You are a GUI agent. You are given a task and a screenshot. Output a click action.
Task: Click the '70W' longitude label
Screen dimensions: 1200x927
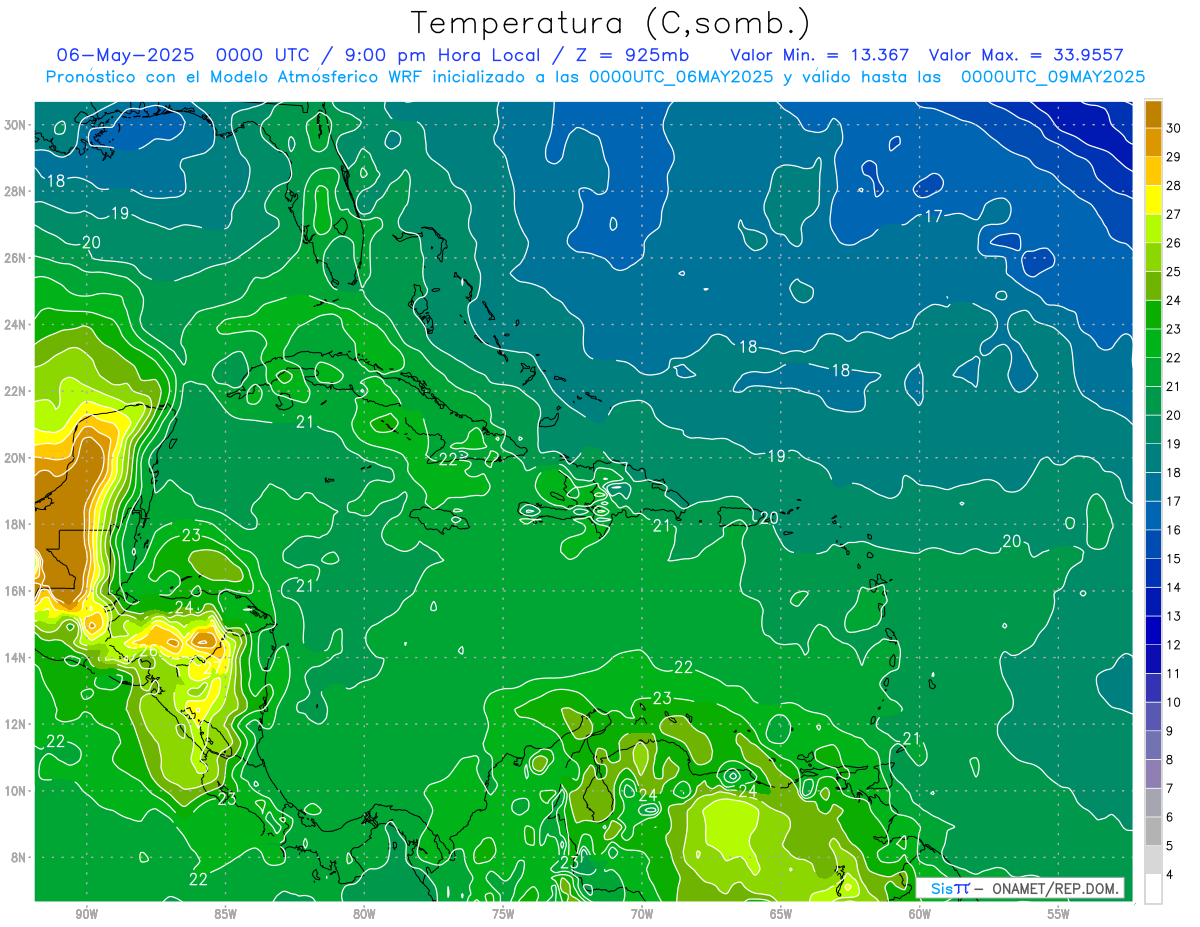(x=642, y=914)
